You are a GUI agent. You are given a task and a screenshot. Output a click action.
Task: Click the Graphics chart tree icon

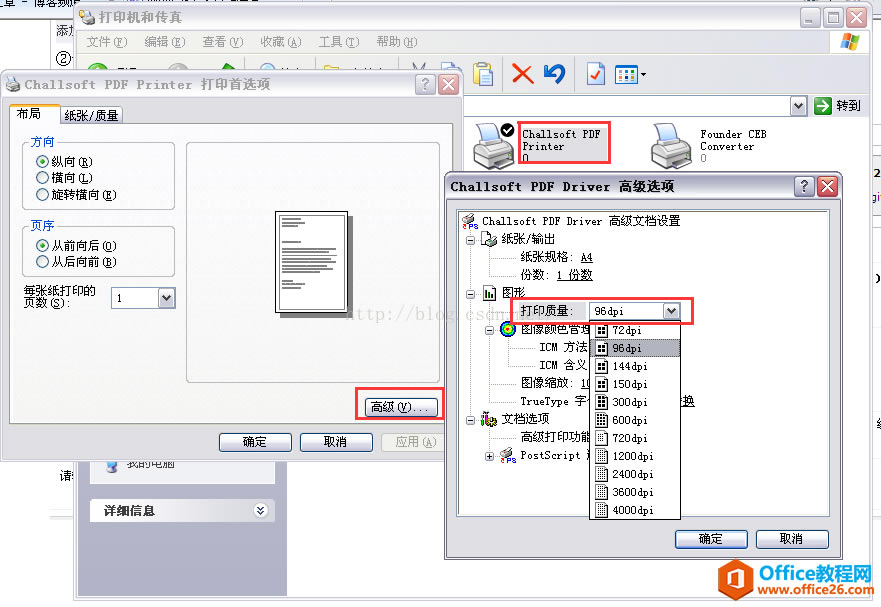(x=489, y=293)
